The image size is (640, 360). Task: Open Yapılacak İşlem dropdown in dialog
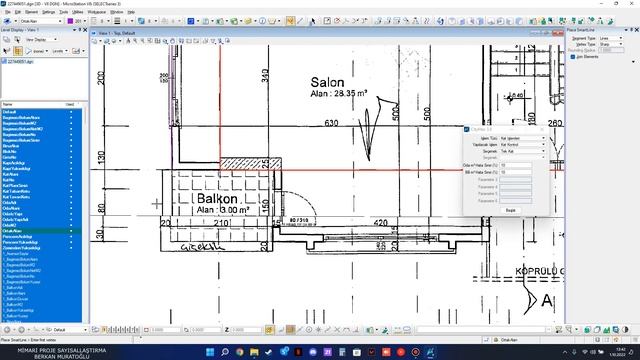point(523,145)
